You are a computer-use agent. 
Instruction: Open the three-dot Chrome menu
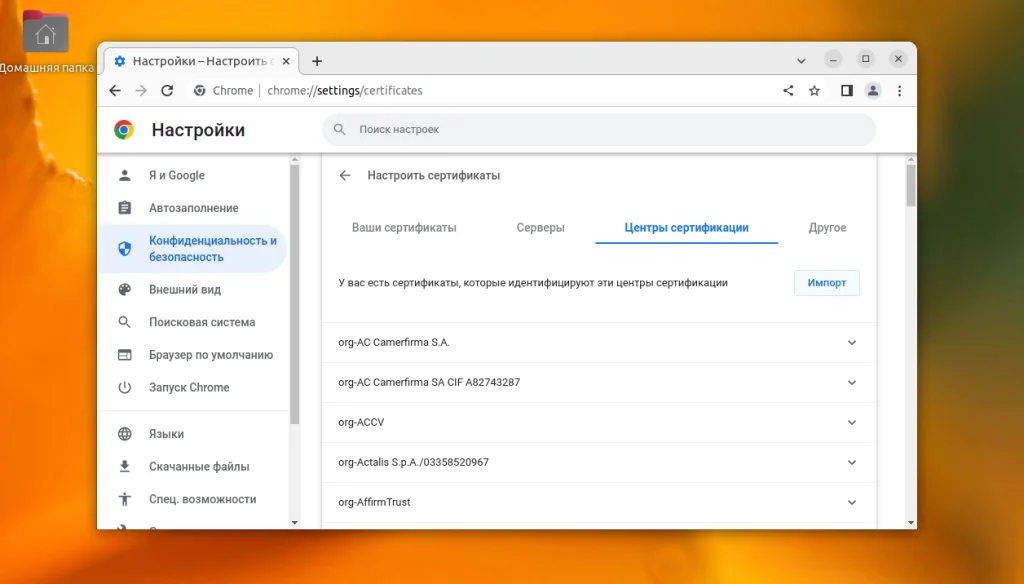coord(899,90)
